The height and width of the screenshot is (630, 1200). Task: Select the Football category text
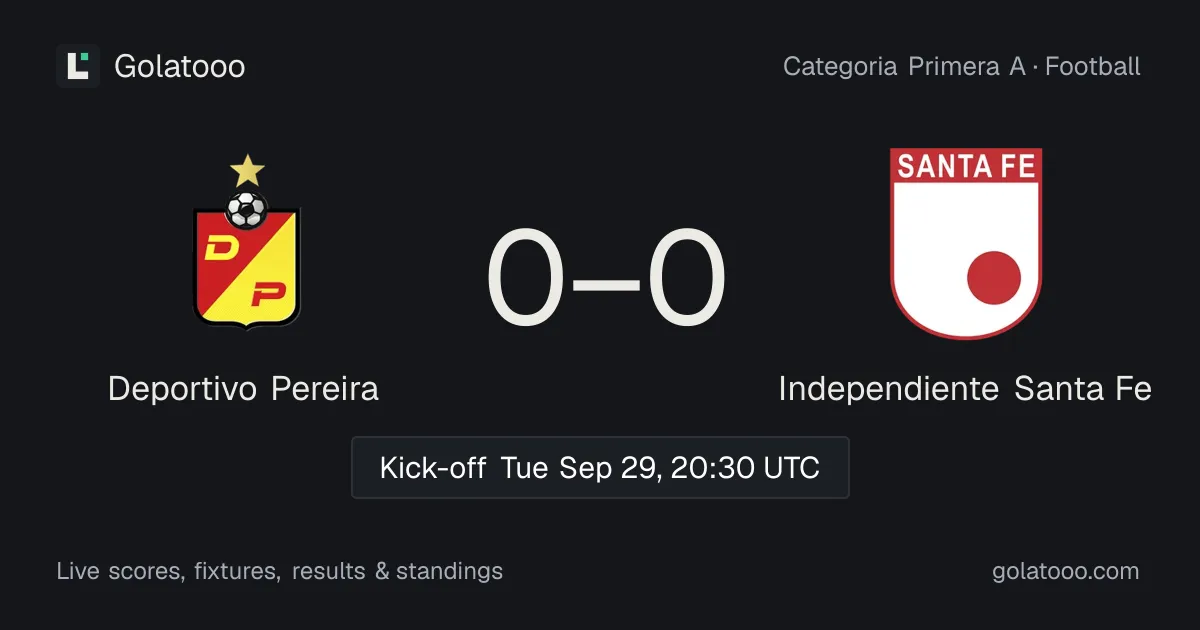tap(1093, 67)
